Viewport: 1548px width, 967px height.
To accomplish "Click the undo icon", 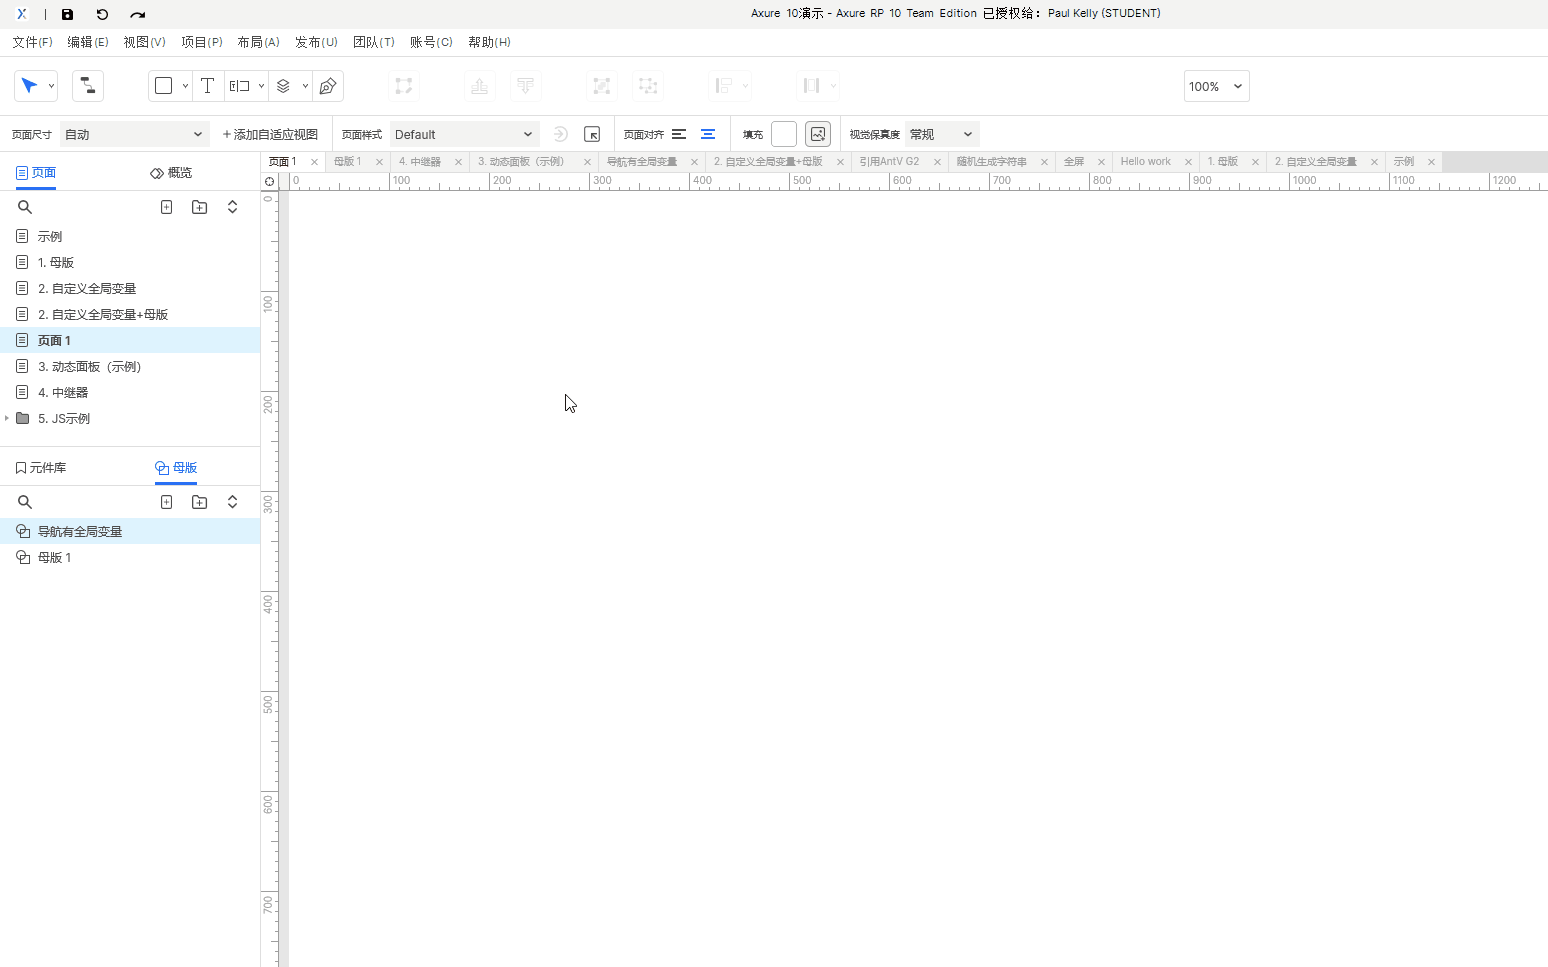I will 102,14.
